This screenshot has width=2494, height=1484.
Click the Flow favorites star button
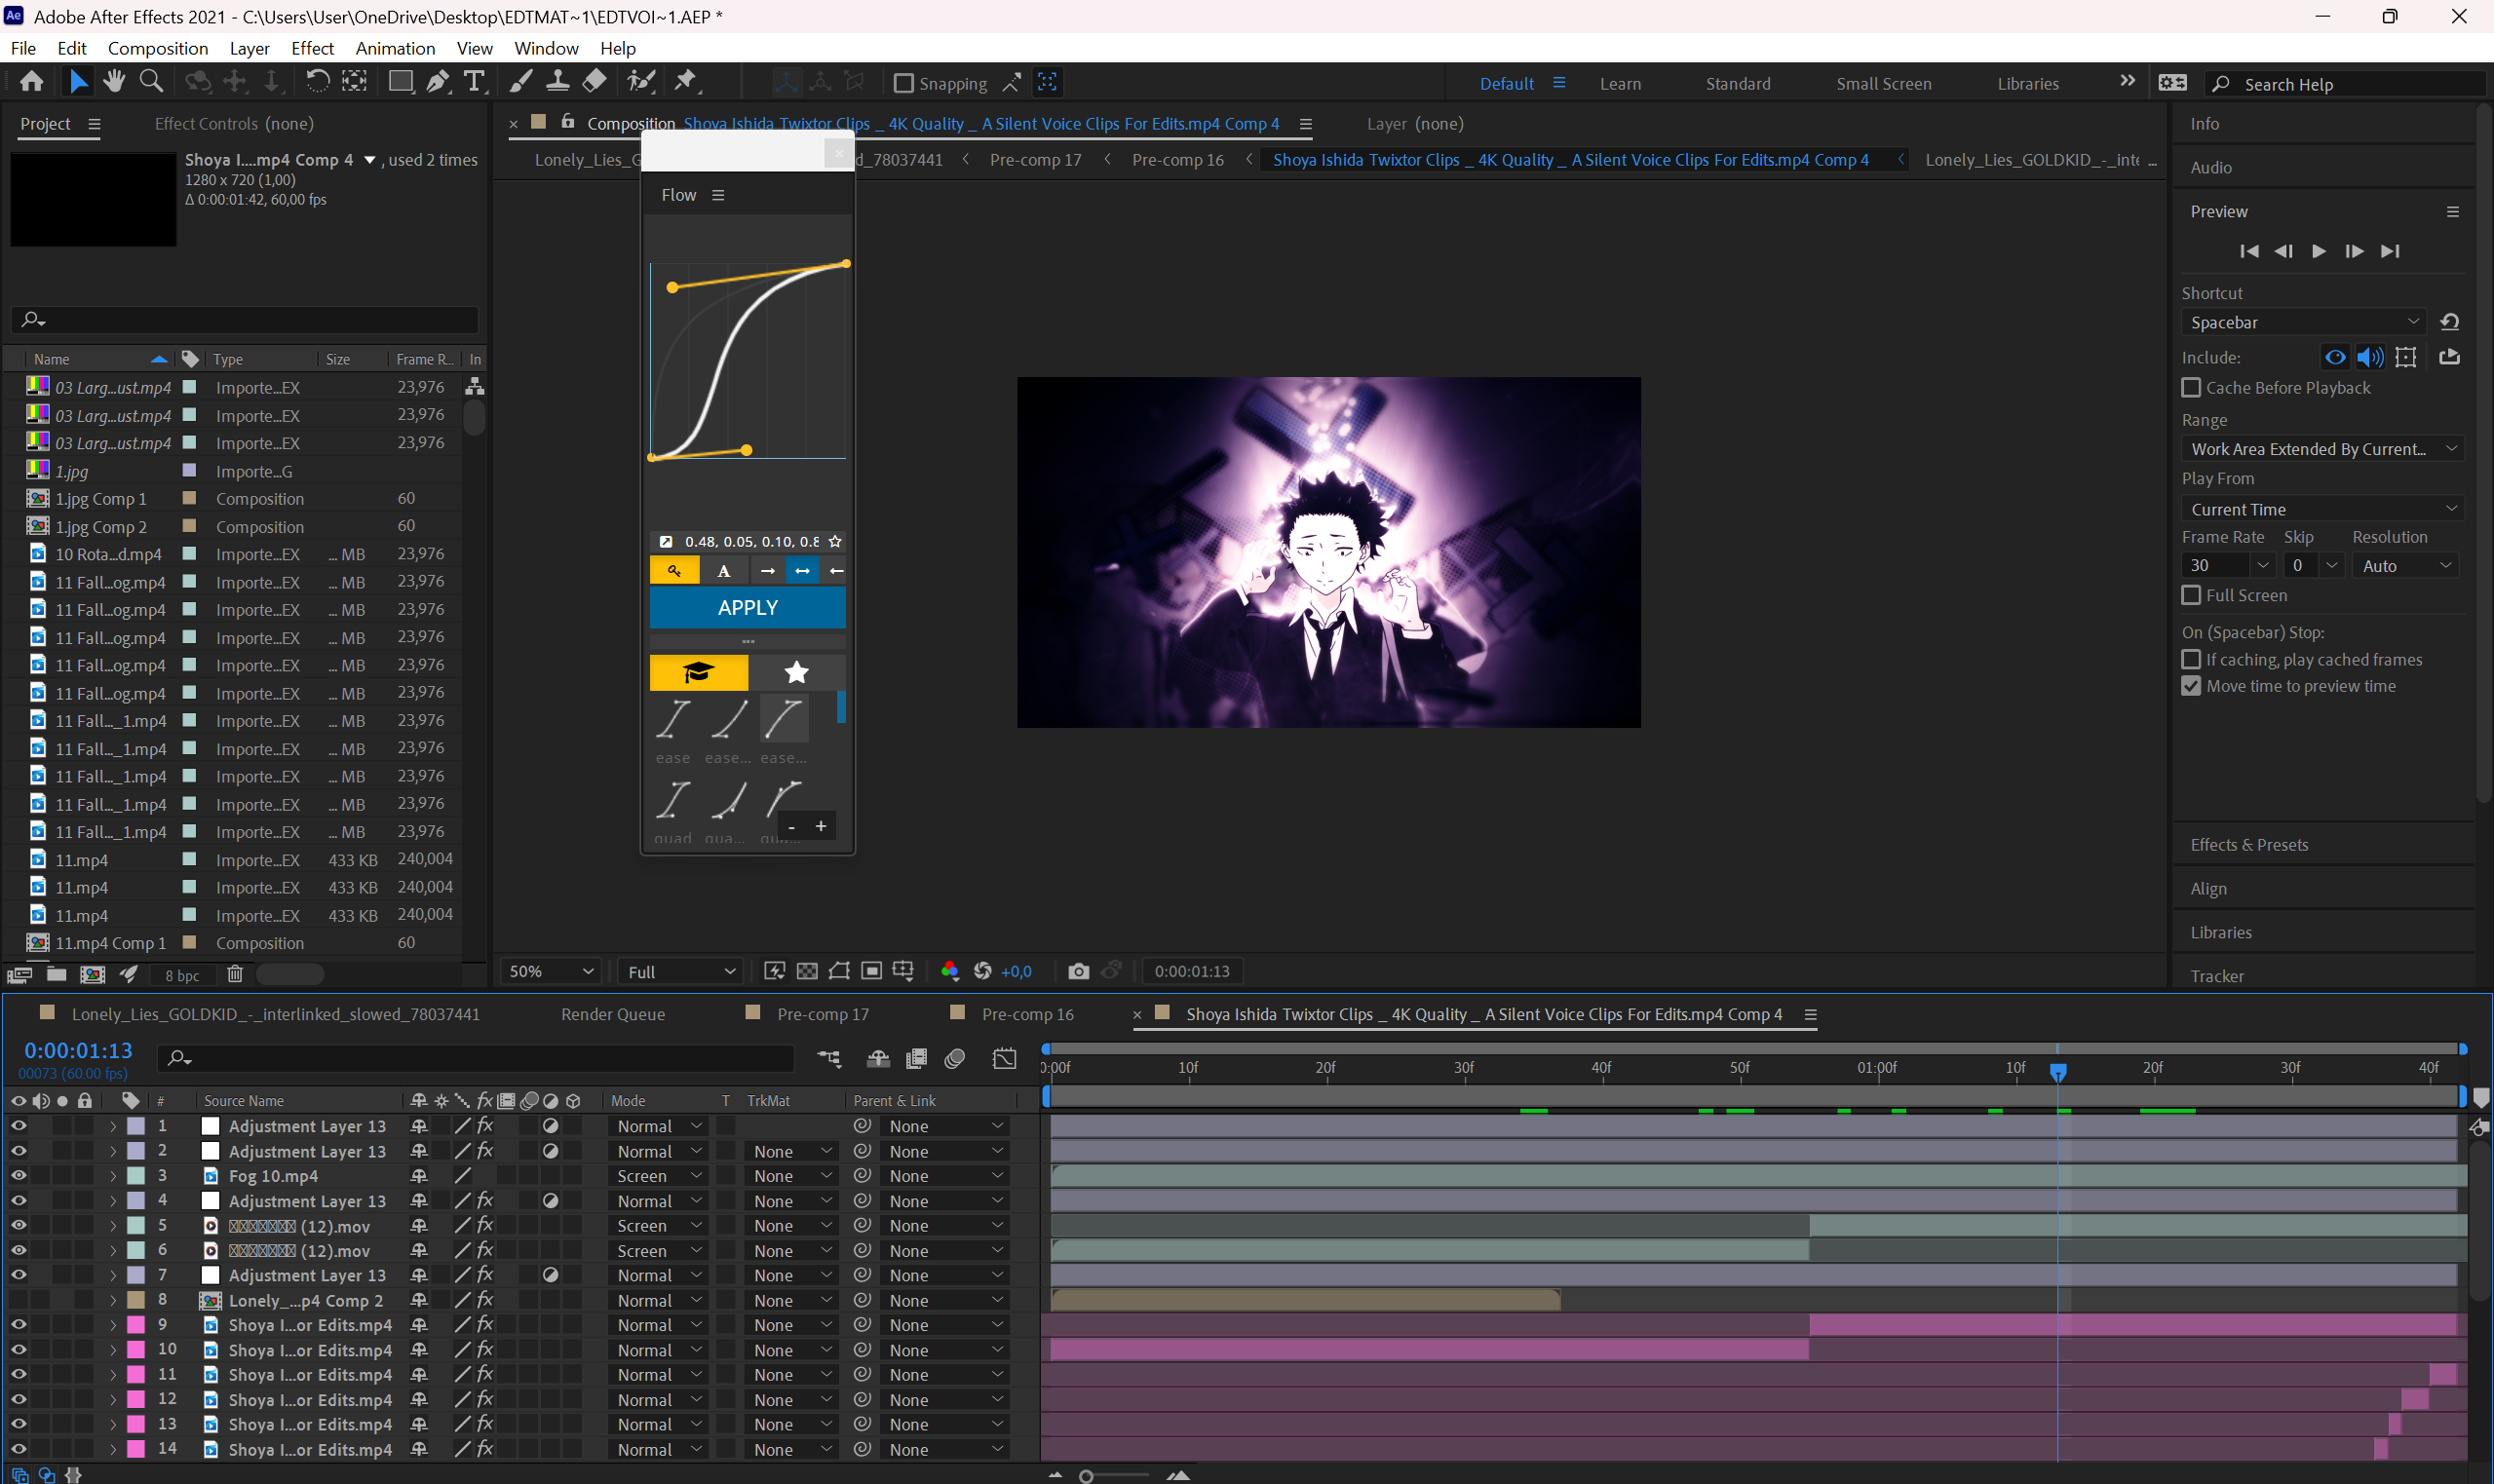point(797,672)
